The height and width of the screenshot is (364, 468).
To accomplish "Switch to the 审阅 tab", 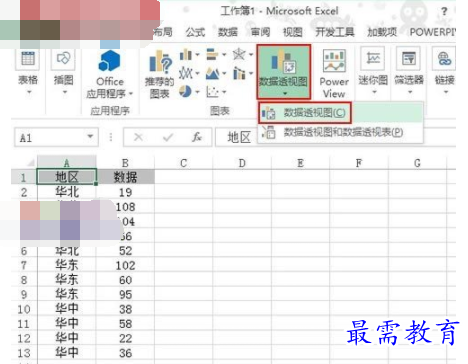I will 260,32.
